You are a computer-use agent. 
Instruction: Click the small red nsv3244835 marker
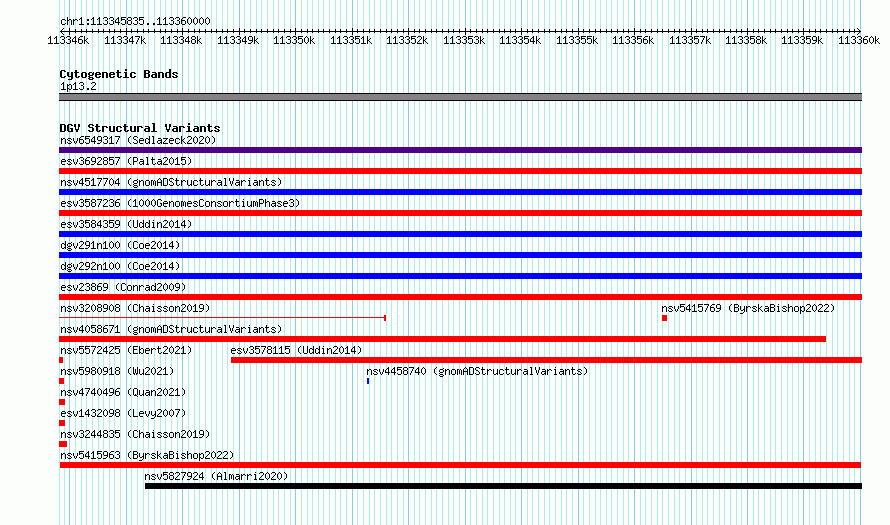tap(63, 444)
